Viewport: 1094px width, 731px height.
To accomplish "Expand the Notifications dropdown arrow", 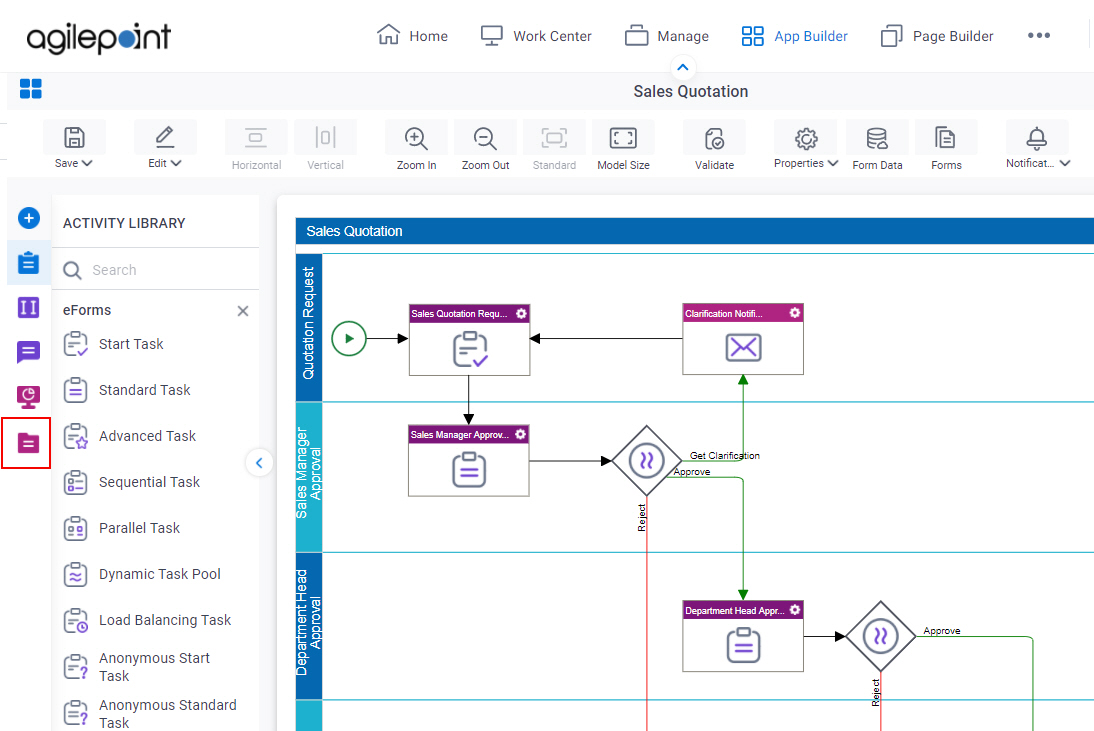I will (1065, 163).
